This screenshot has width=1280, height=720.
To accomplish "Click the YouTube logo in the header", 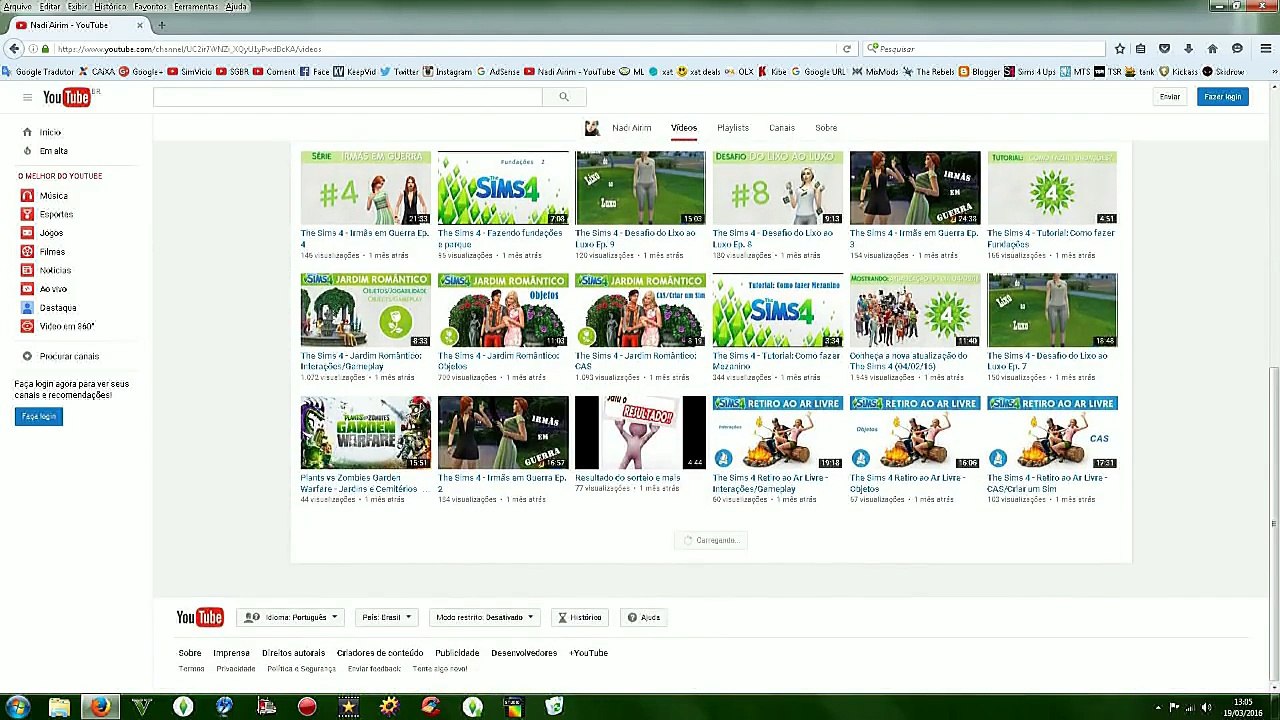I will click(68, 97).
